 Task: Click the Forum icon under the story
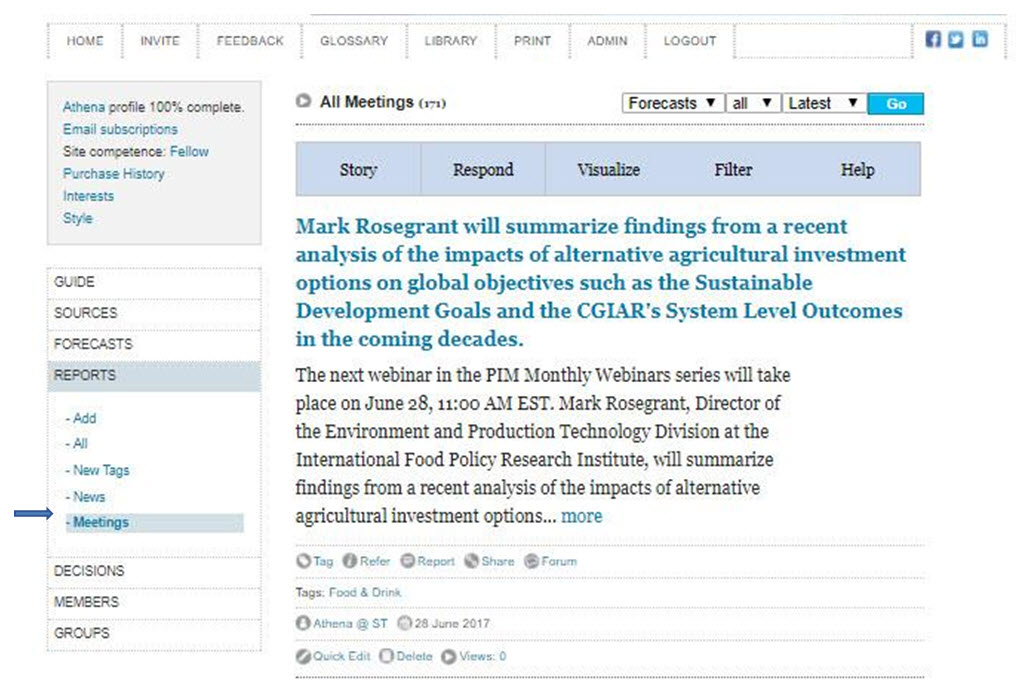[x=531, y=562]
